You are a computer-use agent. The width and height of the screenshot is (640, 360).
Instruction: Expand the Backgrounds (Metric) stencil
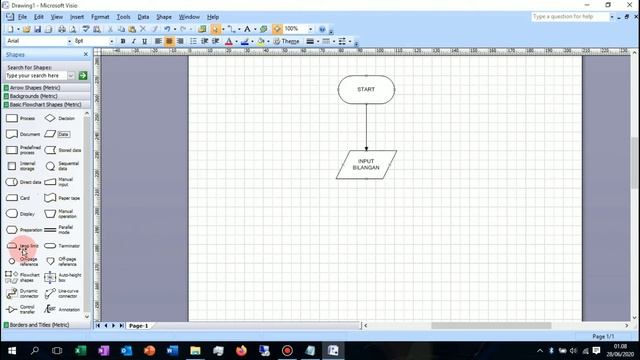point(46,96)
